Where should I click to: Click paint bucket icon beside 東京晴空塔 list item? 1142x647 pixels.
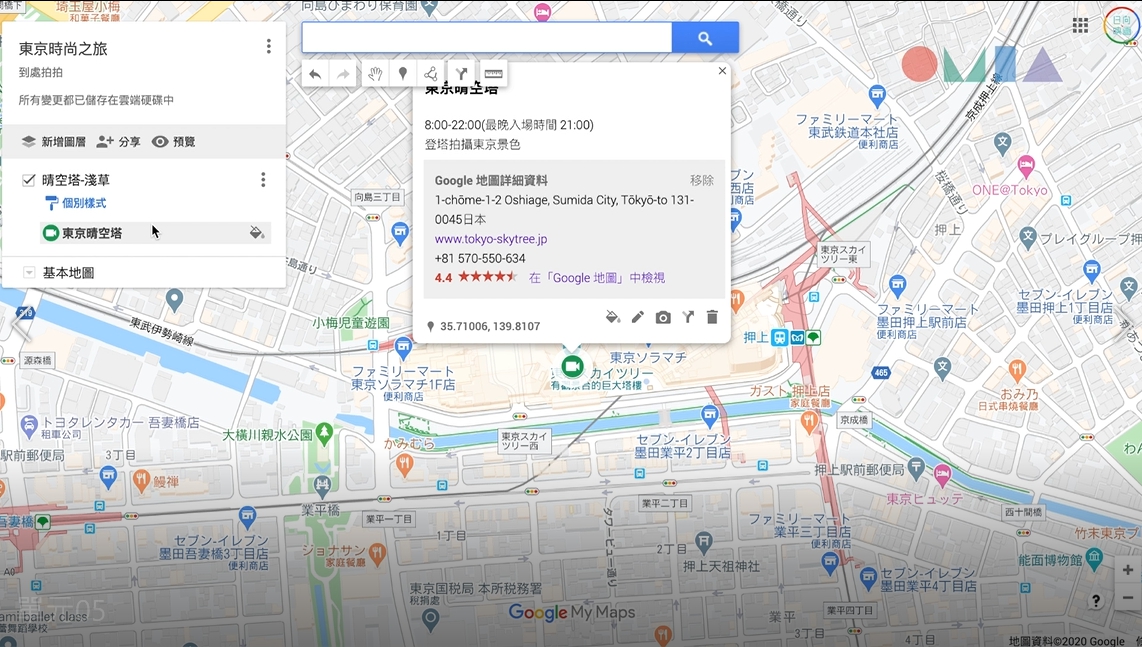tap(256, 233)
